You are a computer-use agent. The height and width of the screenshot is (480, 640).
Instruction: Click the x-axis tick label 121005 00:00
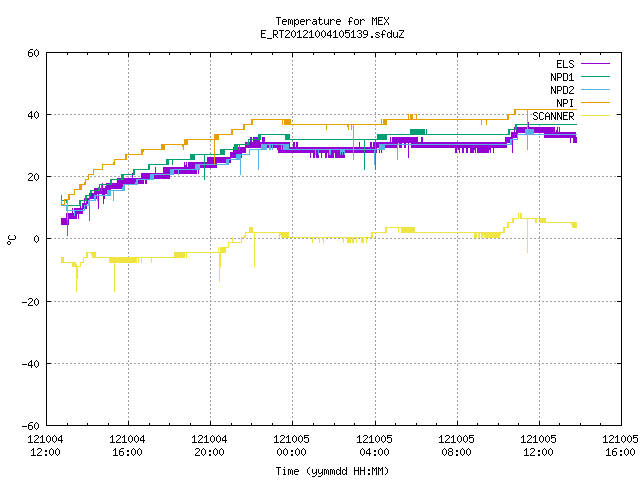coord(291,446)
